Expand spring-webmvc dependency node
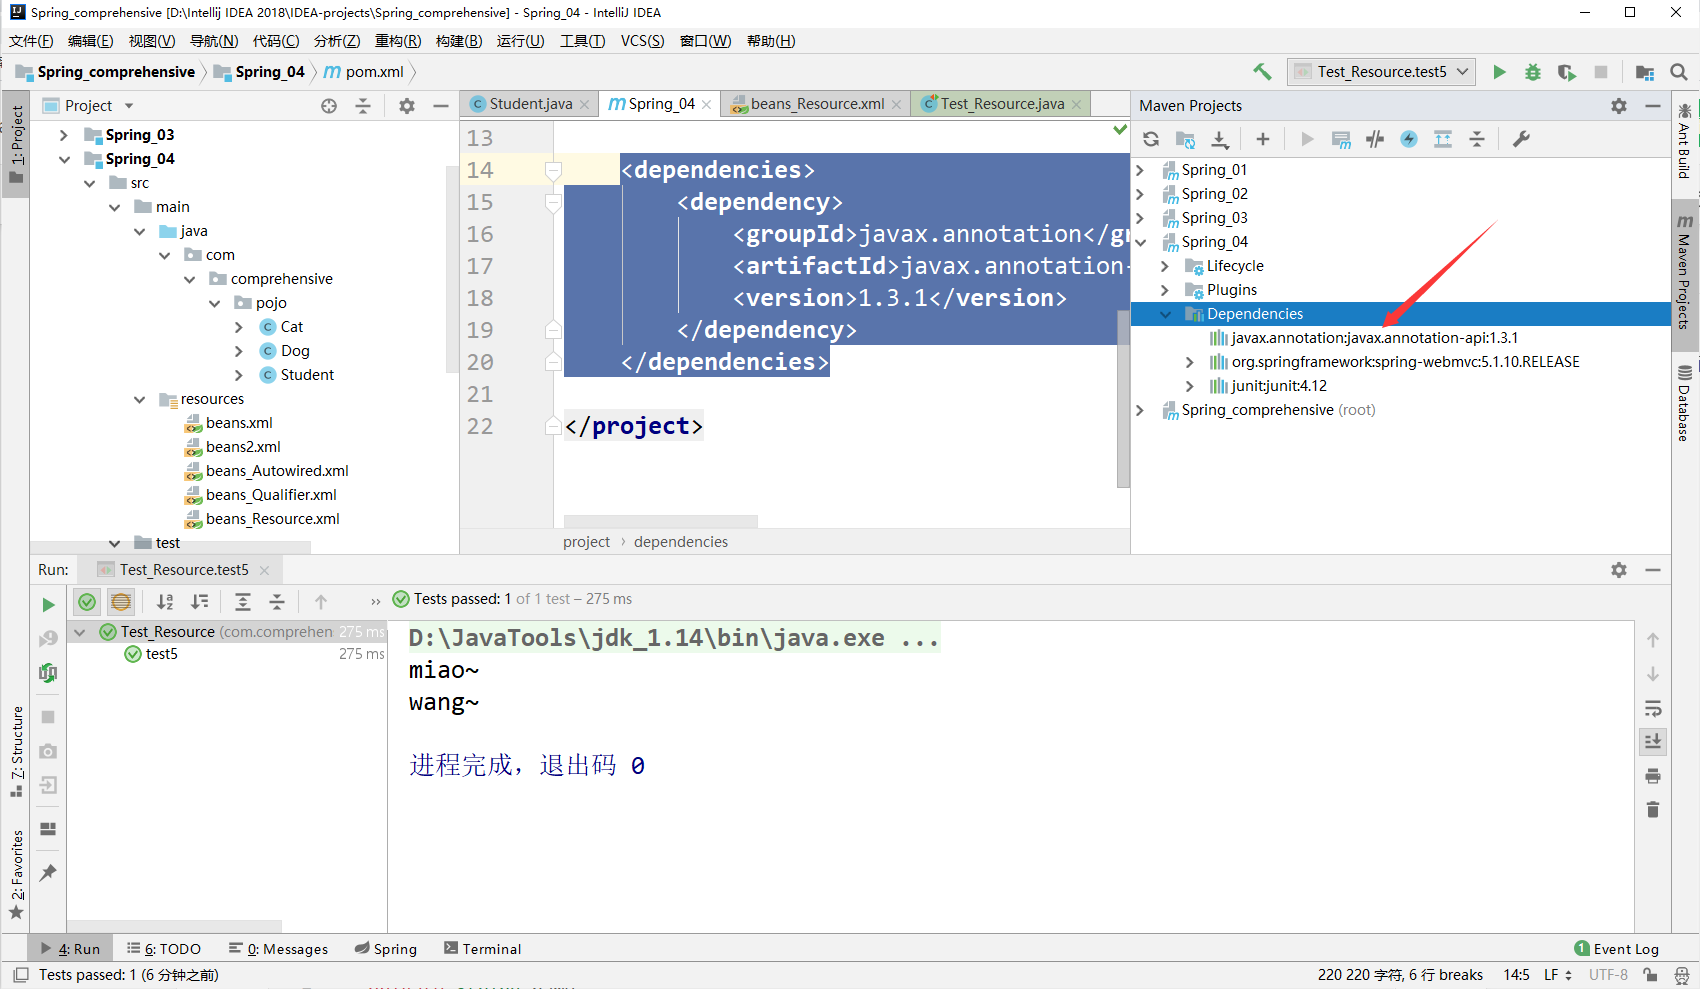This screenshot has height=989, width=1700. [x=1189, y=362]
